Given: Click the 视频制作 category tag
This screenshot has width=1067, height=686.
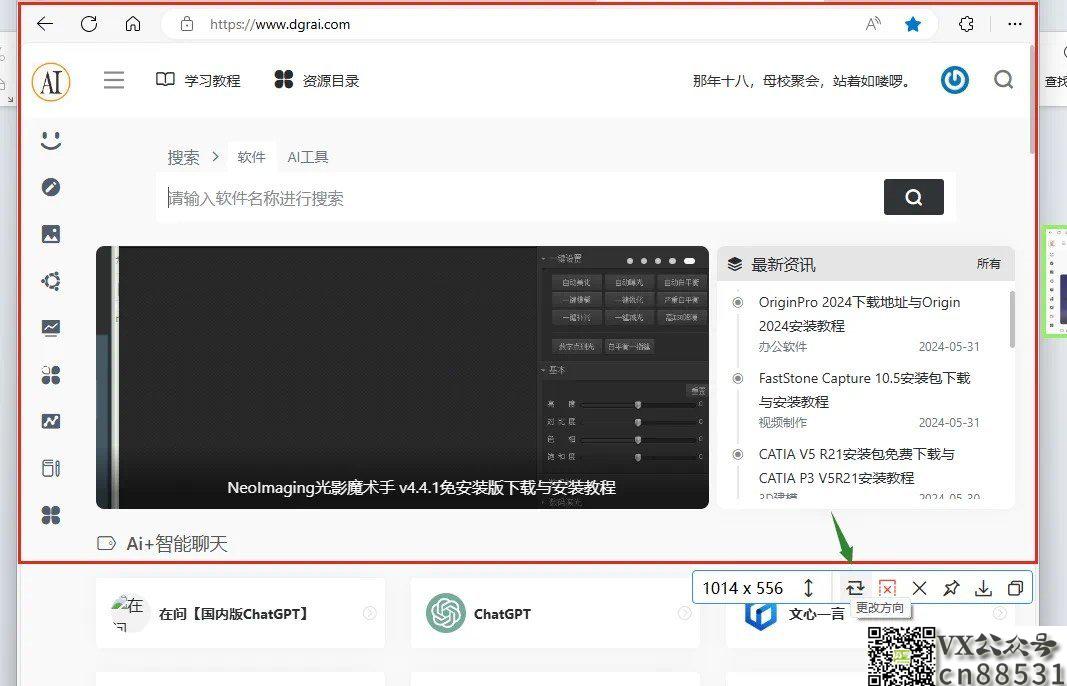Looking at the screenshot, I should pyautogui.click(x=783, y=423).
